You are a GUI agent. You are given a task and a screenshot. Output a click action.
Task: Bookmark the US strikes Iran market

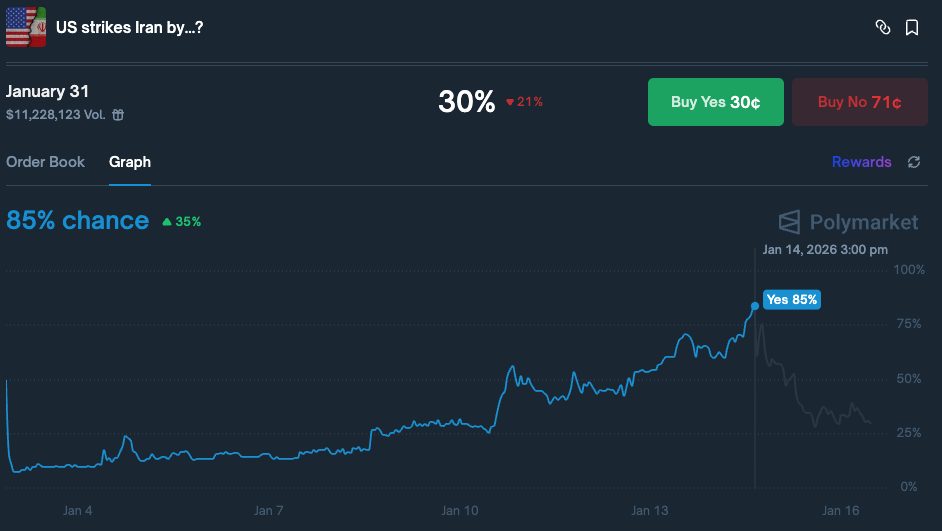(912, 28)
